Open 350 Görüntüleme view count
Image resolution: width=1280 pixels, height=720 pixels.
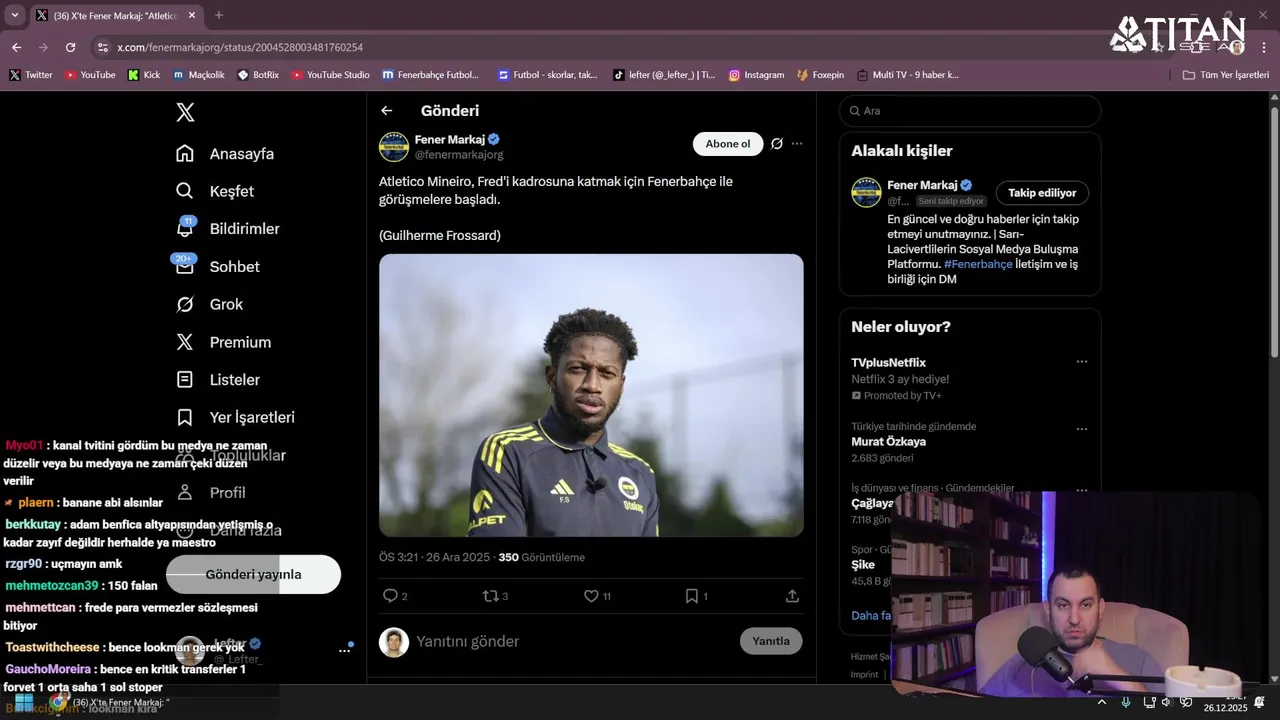pyautogui.click(x=541, y=557)
